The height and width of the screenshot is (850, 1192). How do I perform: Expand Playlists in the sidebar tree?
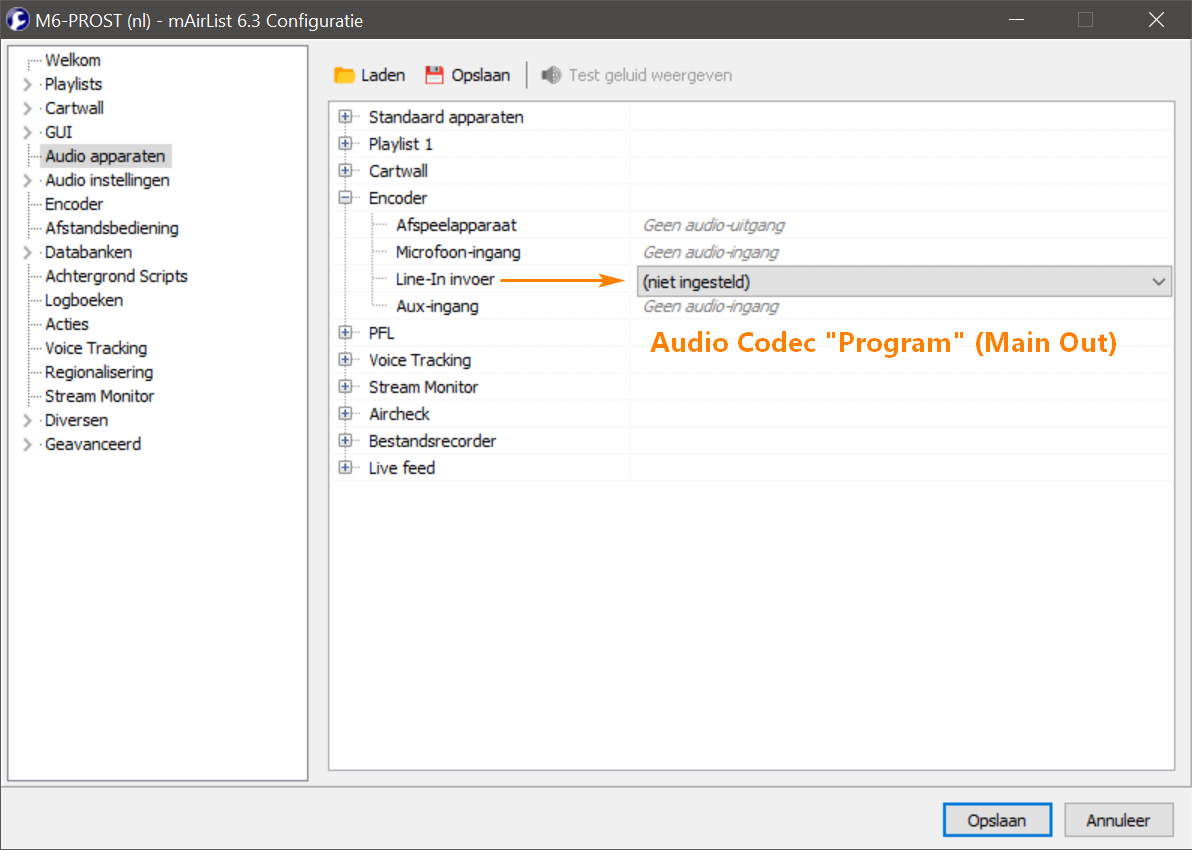click(x=27, y=84)
